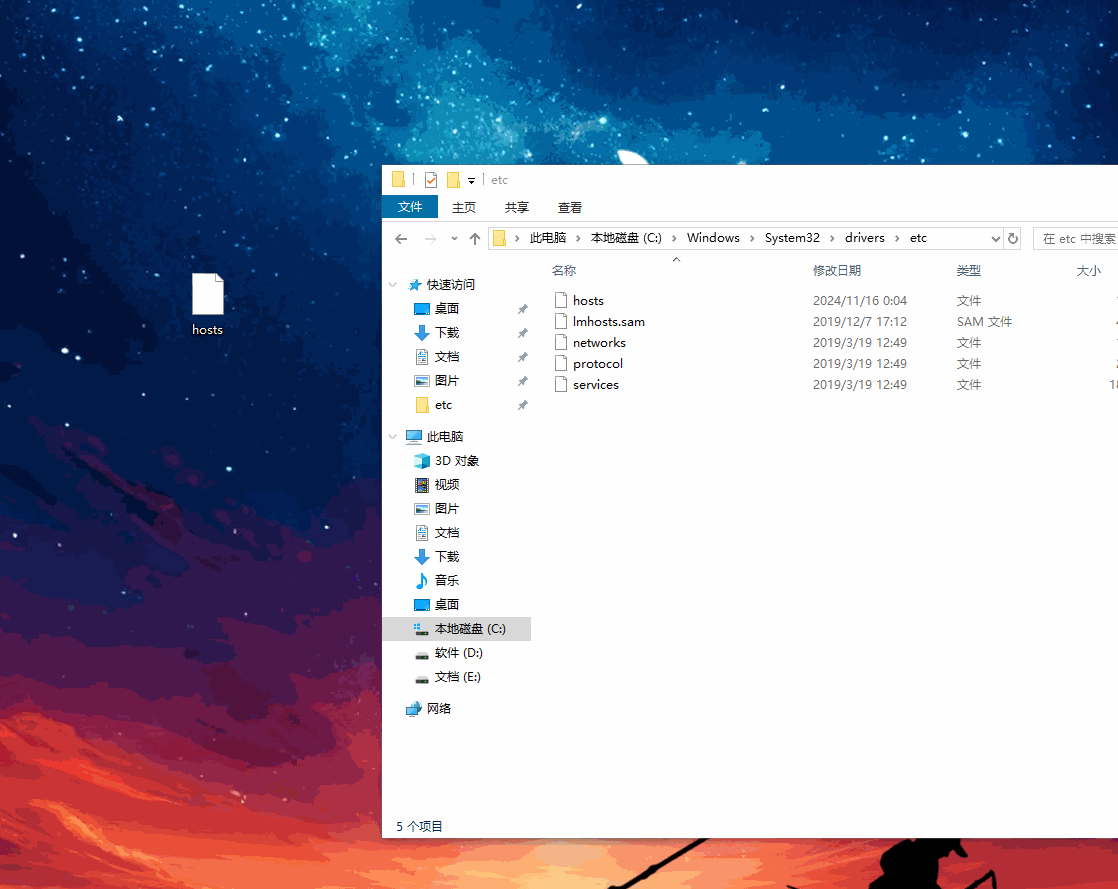Open the 文件 ribbon tab
1118x889 pixels.
410,207
